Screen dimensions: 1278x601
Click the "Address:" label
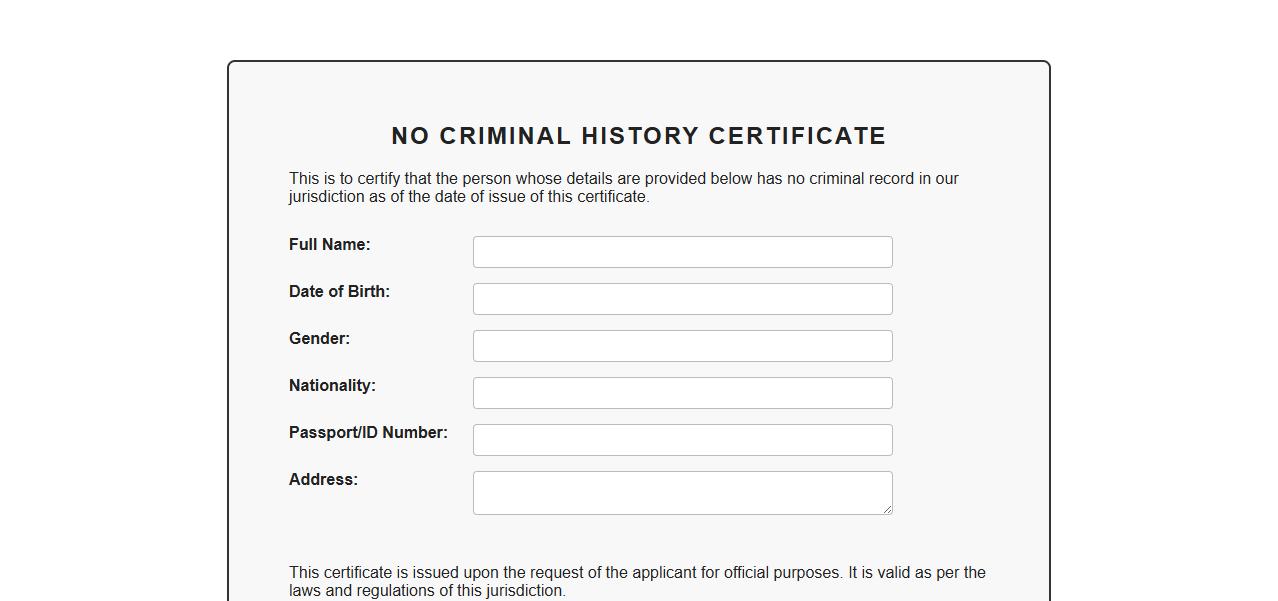pos(323,480)
